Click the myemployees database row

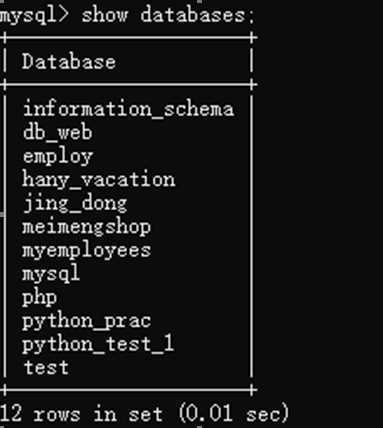87,251
